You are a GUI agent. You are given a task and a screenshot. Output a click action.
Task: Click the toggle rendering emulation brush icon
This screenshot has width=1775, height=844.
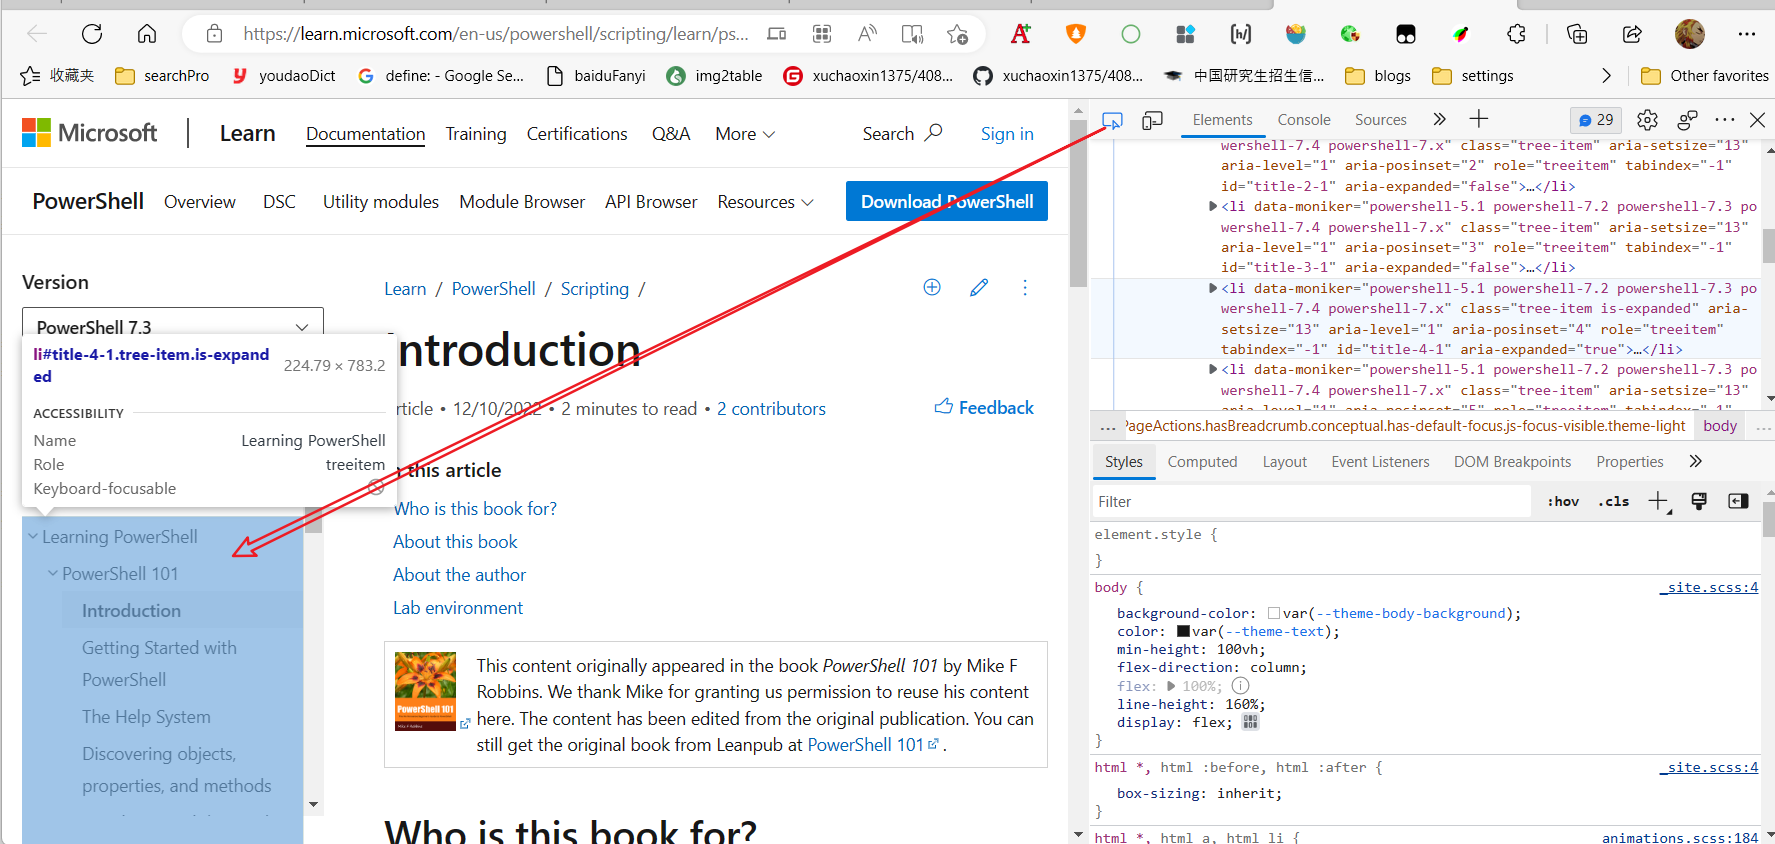point(1699,501)
